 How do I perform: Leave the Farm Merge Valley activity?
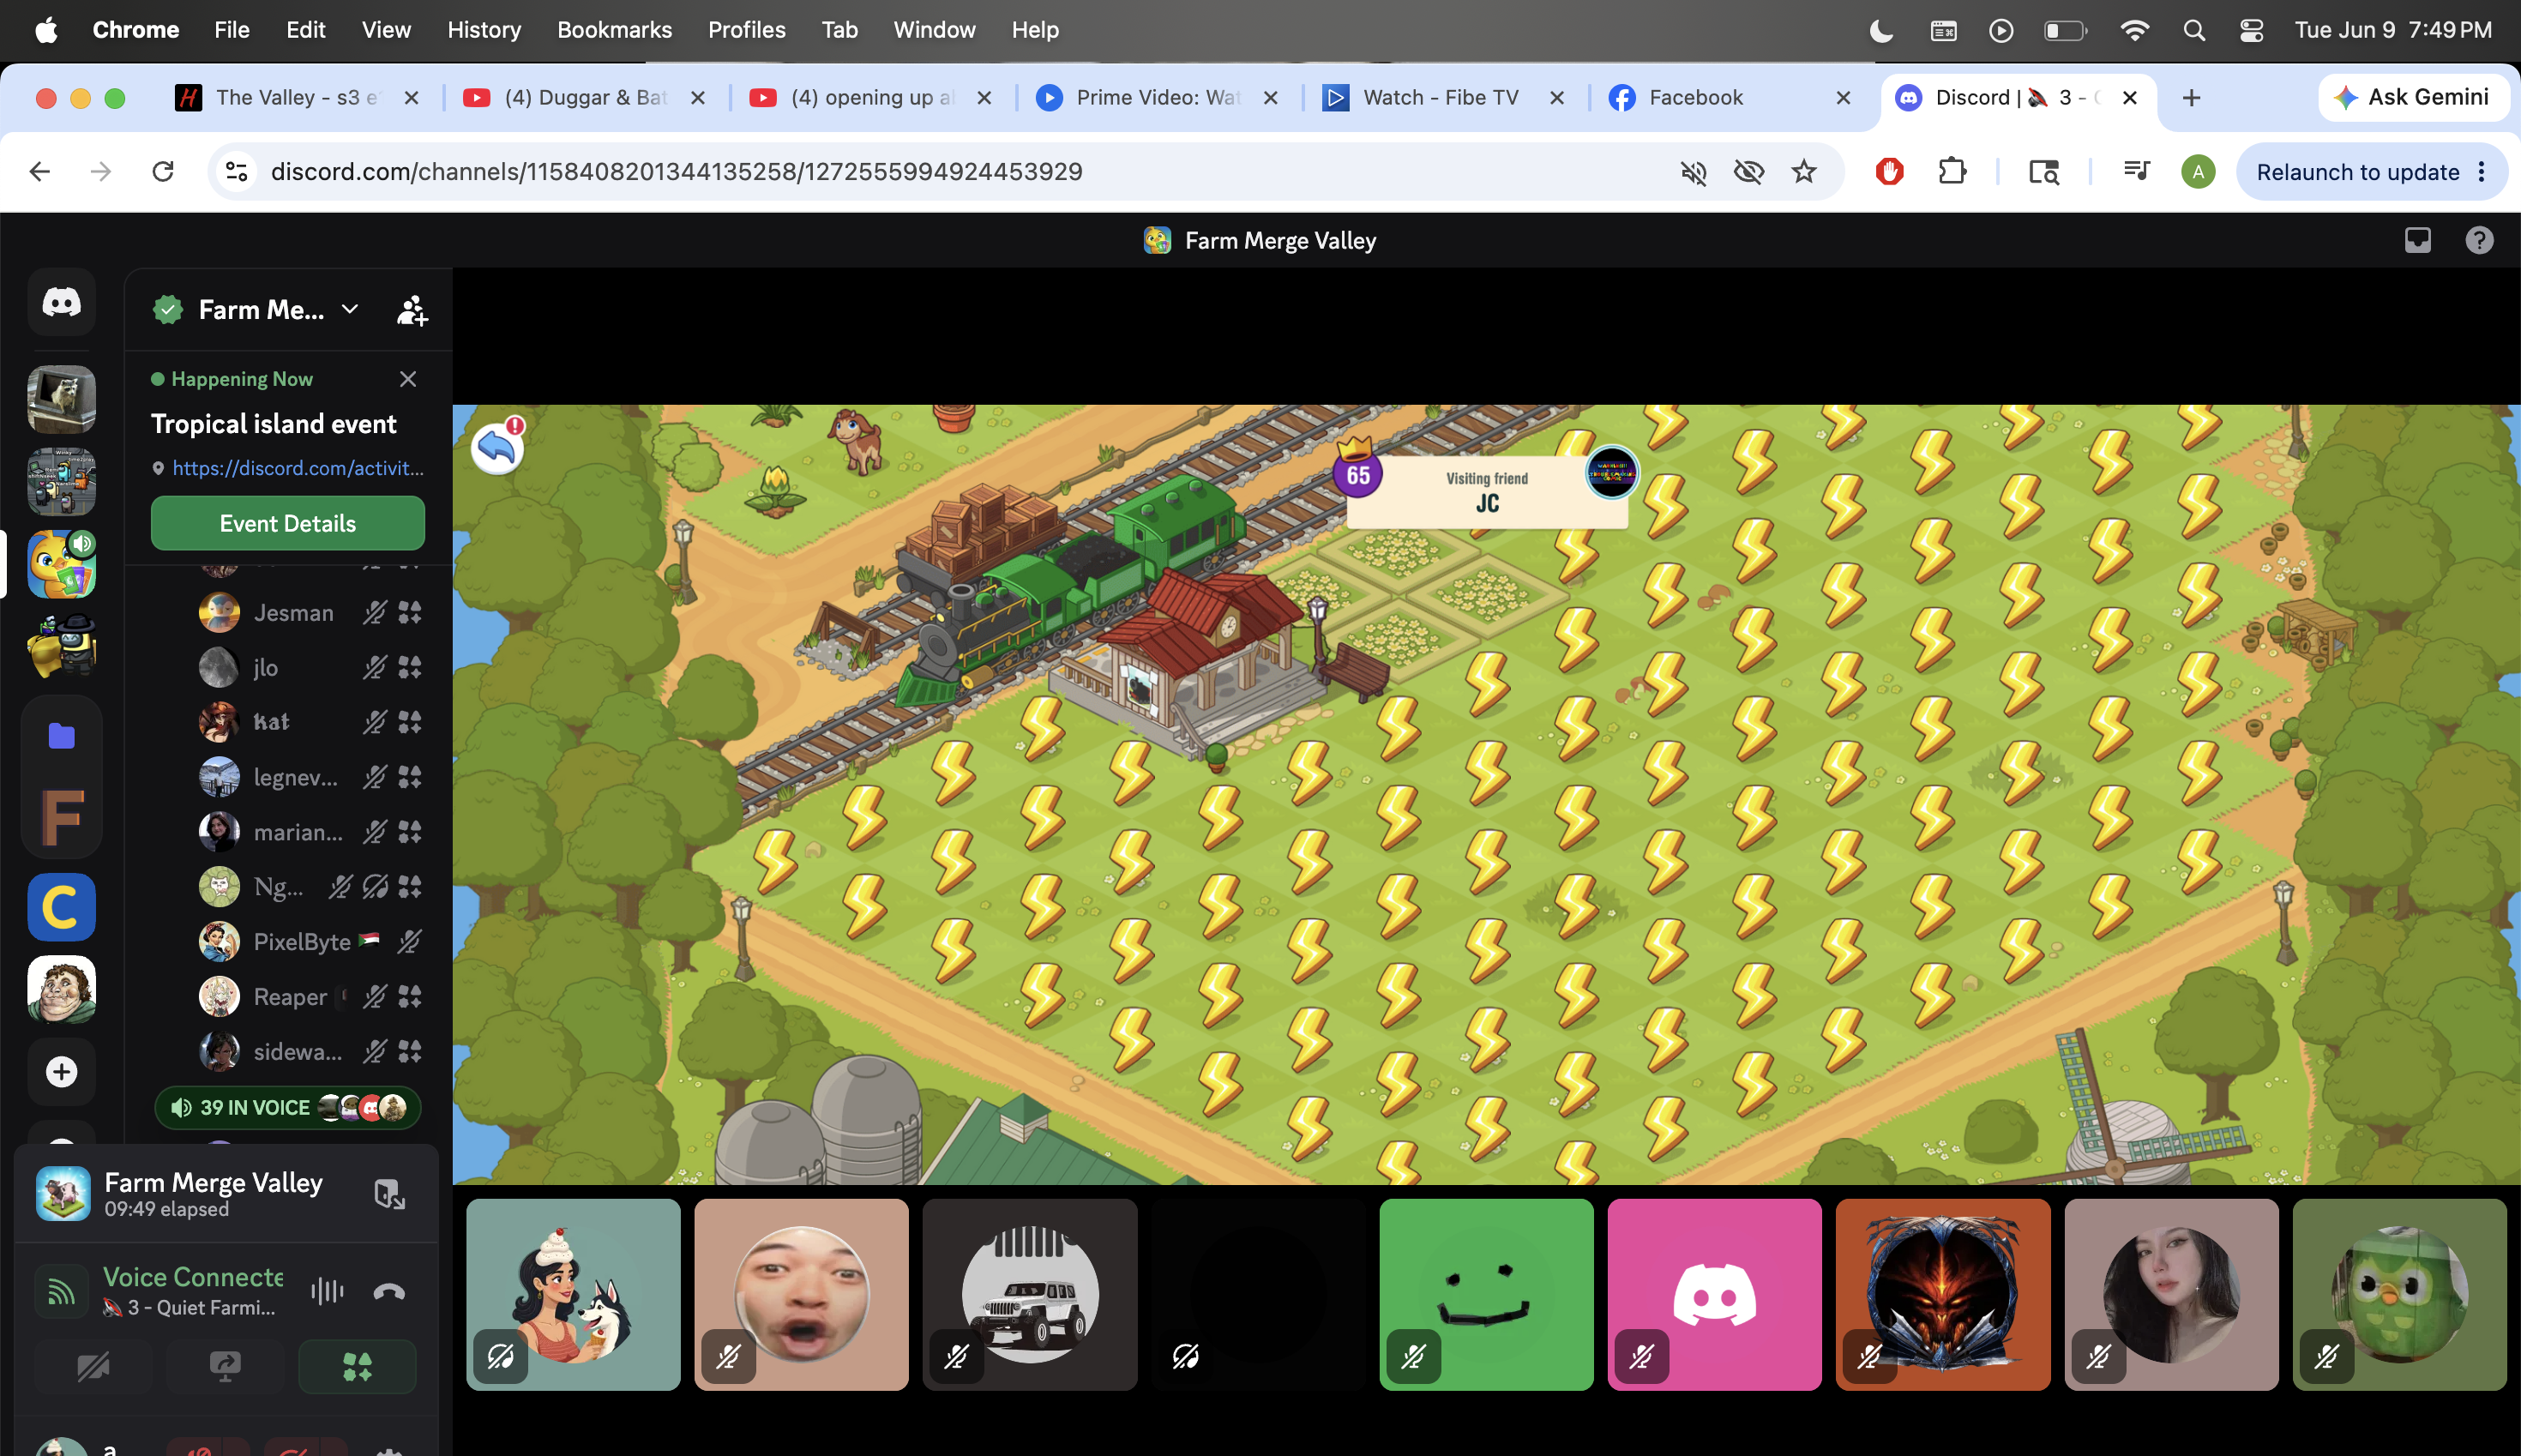coord(389,1194)
